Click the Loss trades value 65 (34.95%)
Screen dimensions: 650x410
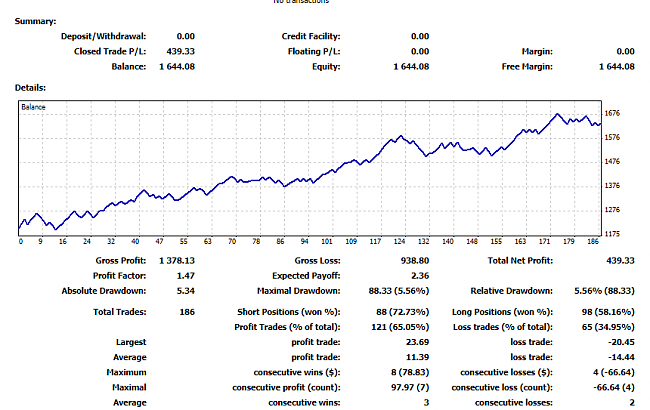click(x=608, y=327)
